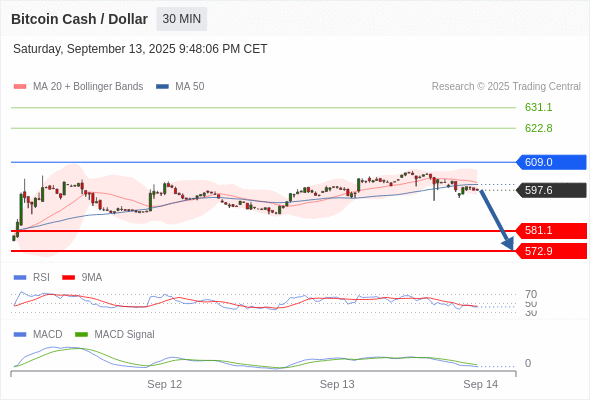Select the 597.6 current price tag
The image size is (590, 400).
pyautogui.click(x=552, y=190)
